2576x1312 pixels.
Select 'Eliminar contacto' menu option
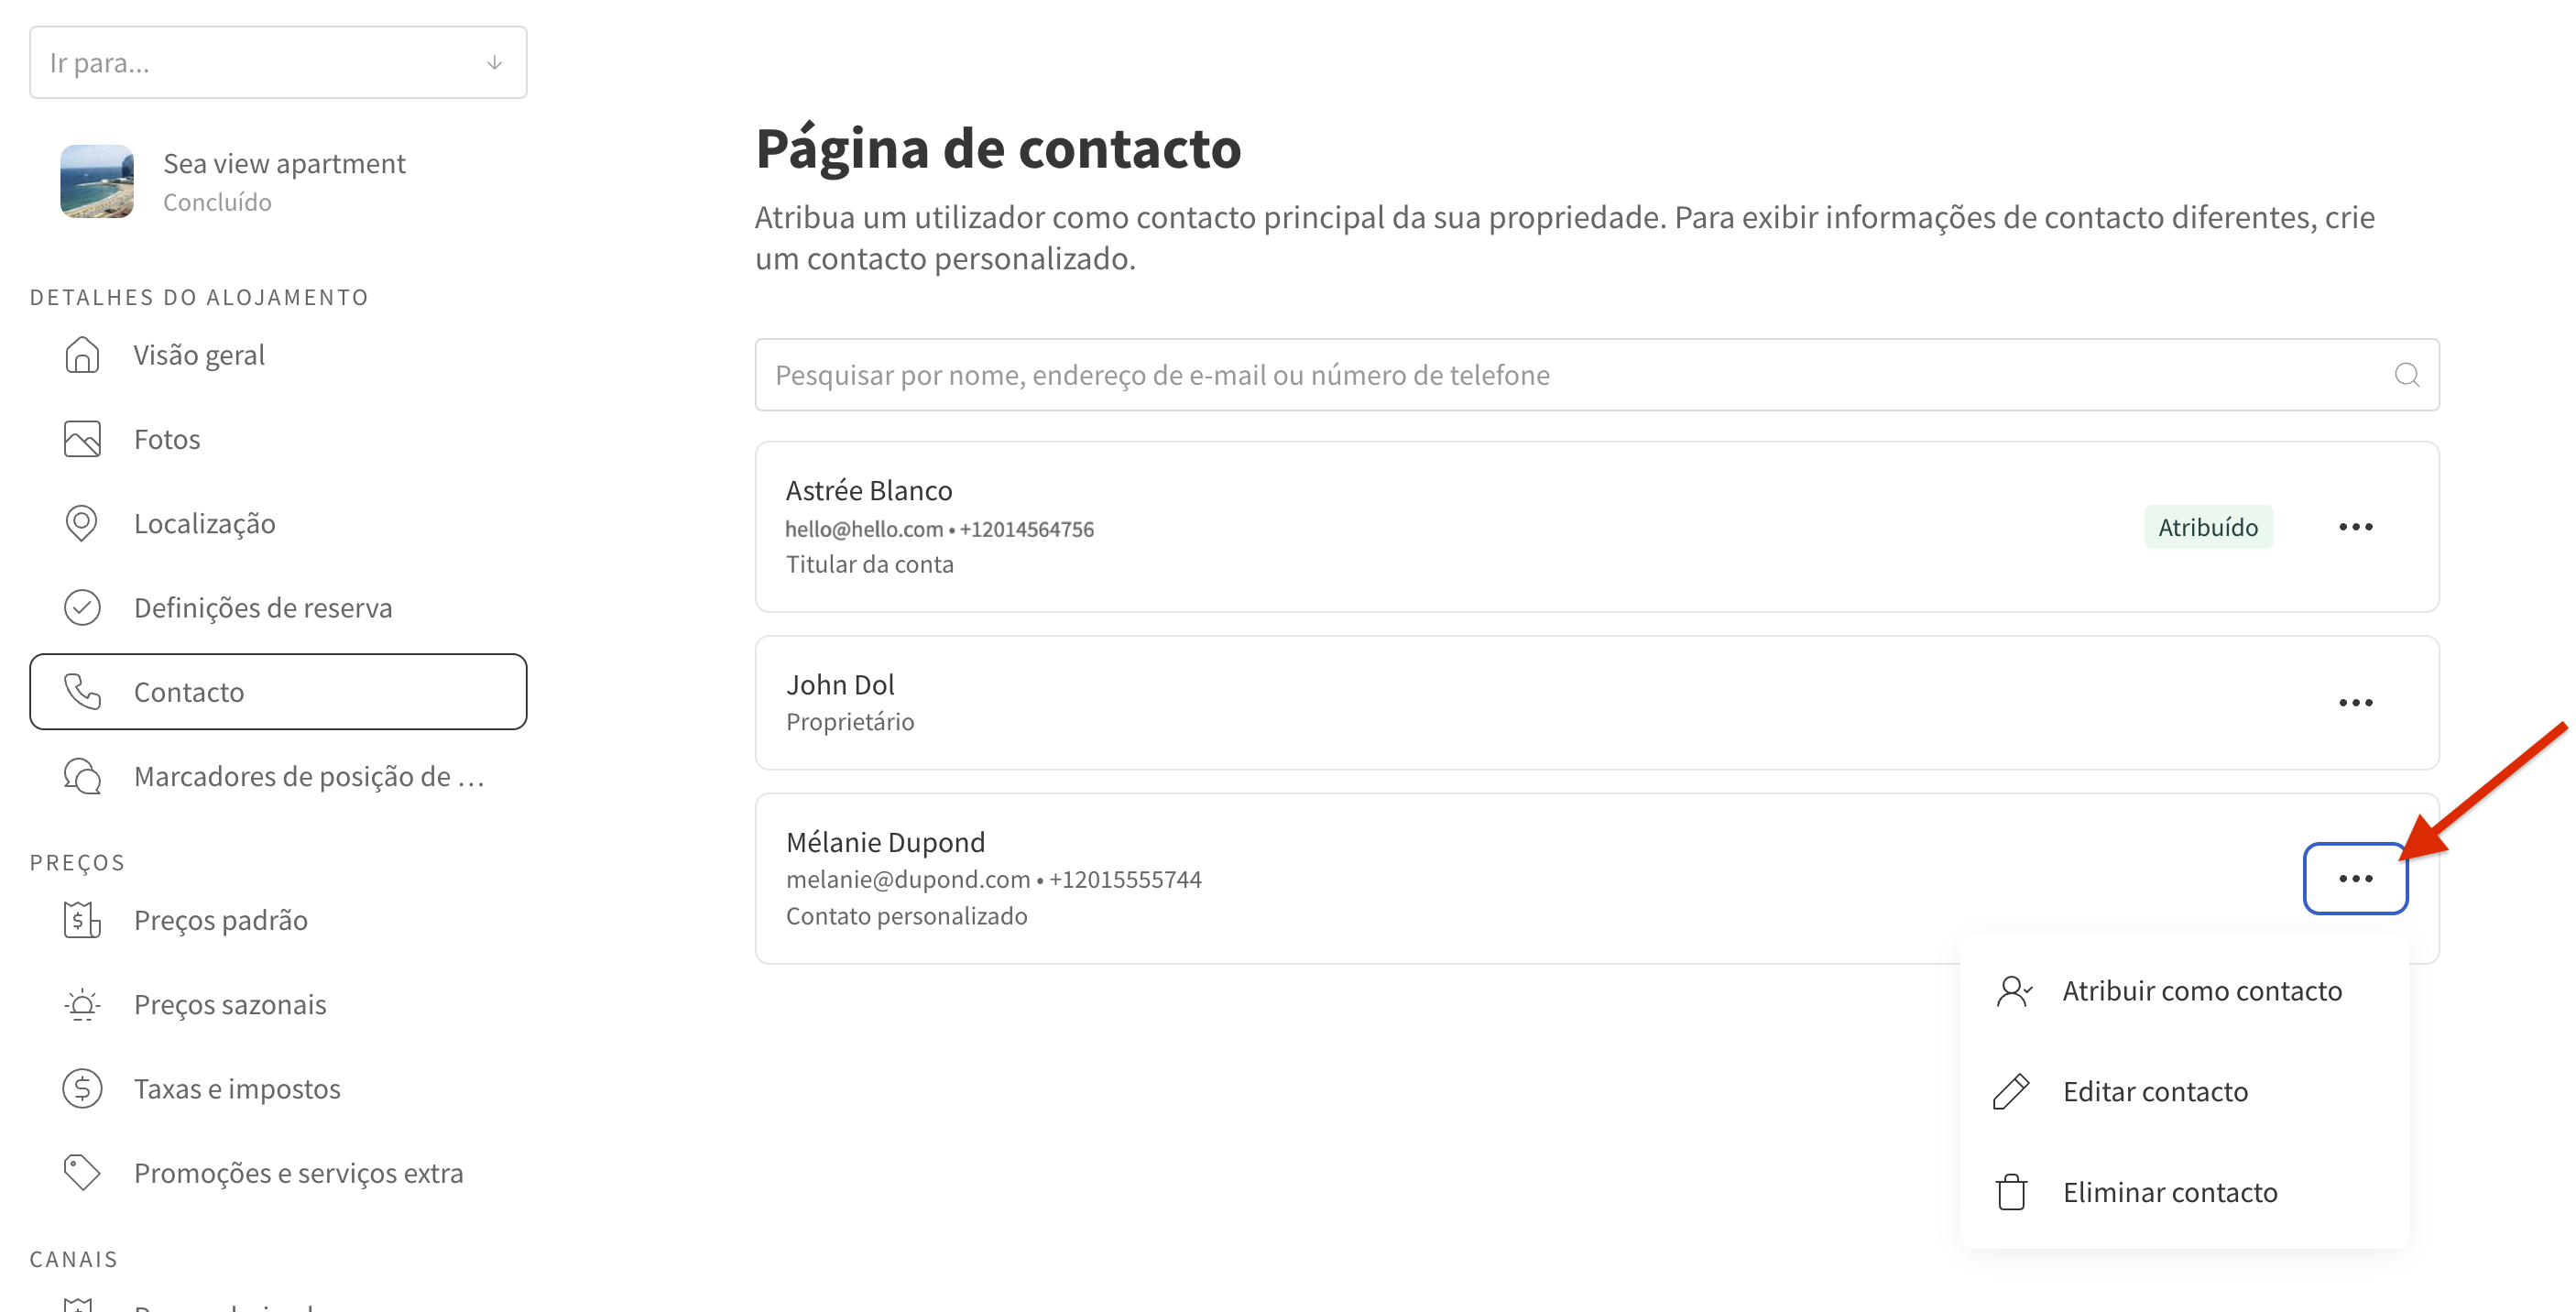click(x=2169, y=1192)
